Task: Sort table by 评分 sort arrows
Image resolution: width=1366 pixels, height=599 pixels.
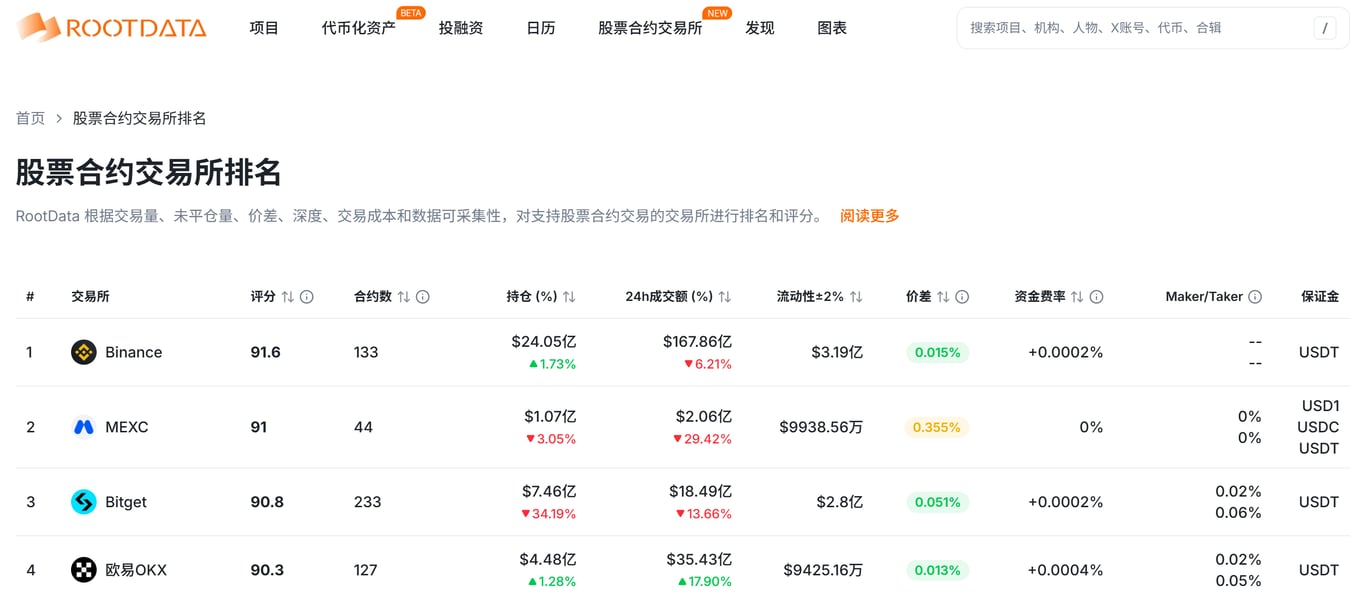Action: click(x=288, y=297)
